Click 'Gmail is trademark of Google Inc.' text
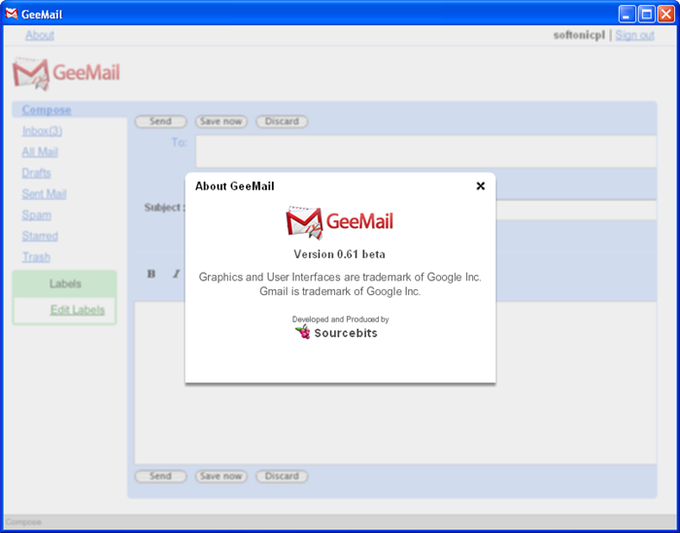The height and width of the screenshot is (533, 680). [340, 291]
